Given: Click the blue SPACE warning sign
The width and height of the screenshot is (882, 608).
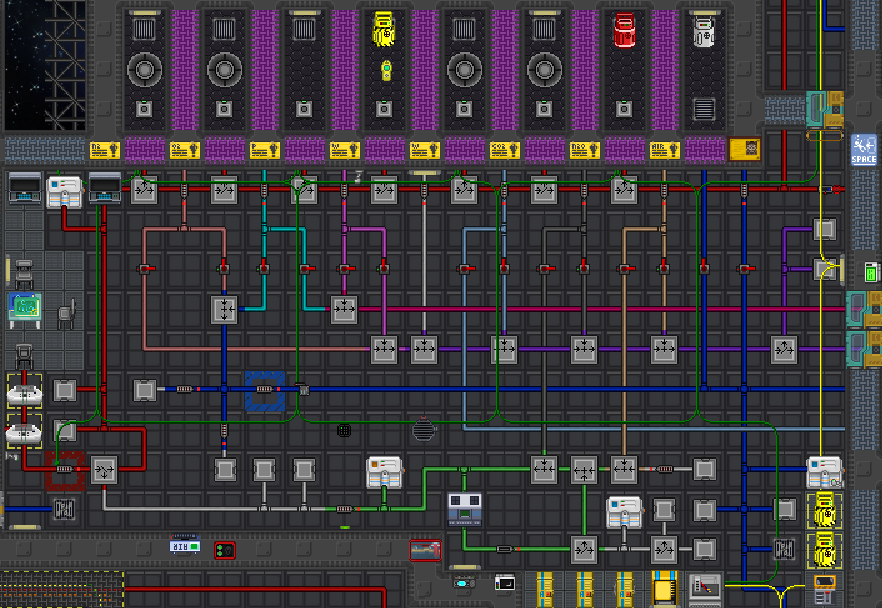Looking at the screenshot, I should 863,150.
